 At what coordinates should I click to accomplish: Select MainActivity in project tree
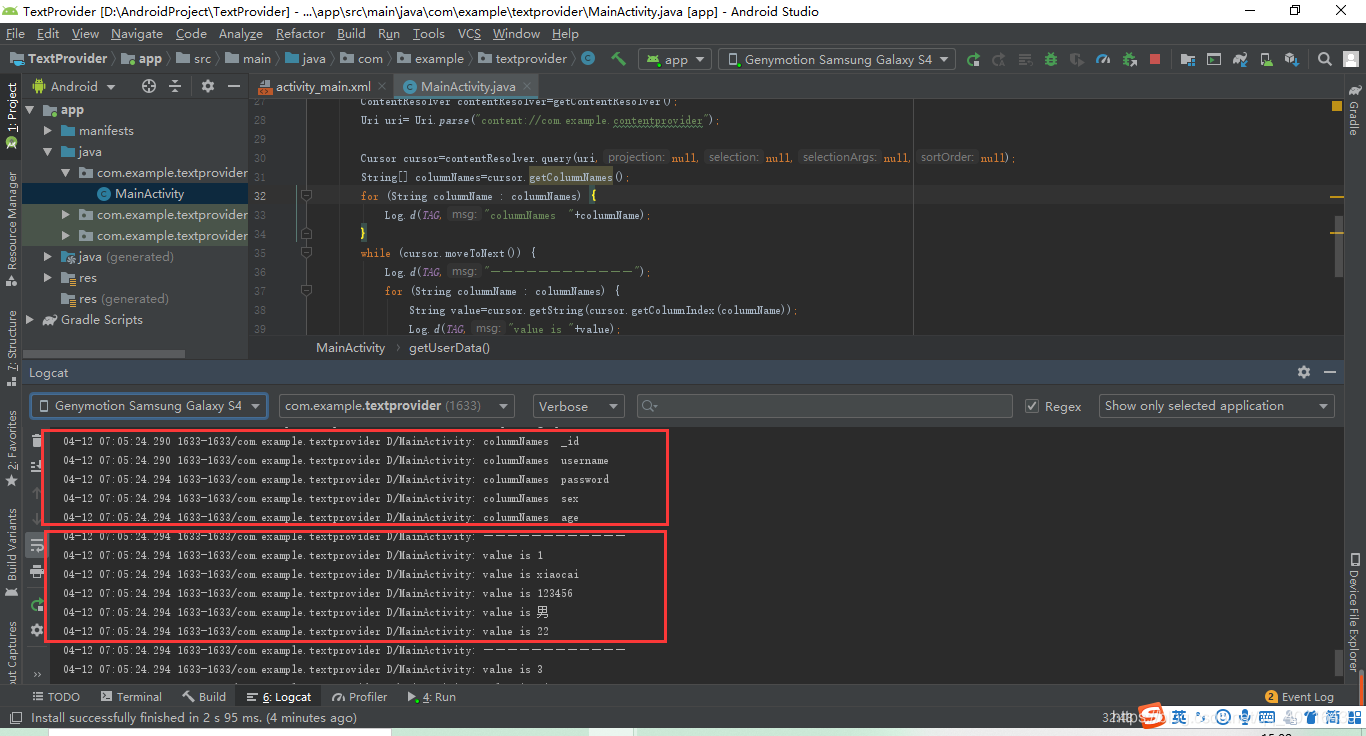149,194
